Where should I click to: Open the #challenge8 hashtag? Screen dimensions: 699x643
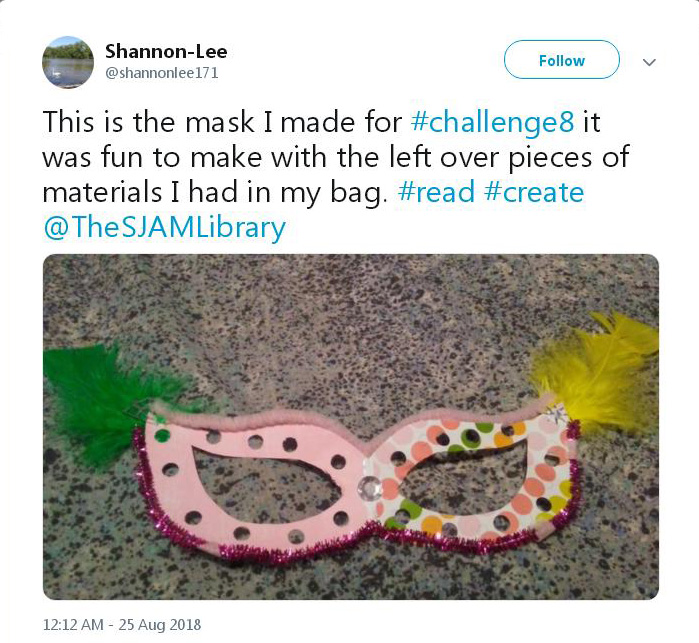492,122
